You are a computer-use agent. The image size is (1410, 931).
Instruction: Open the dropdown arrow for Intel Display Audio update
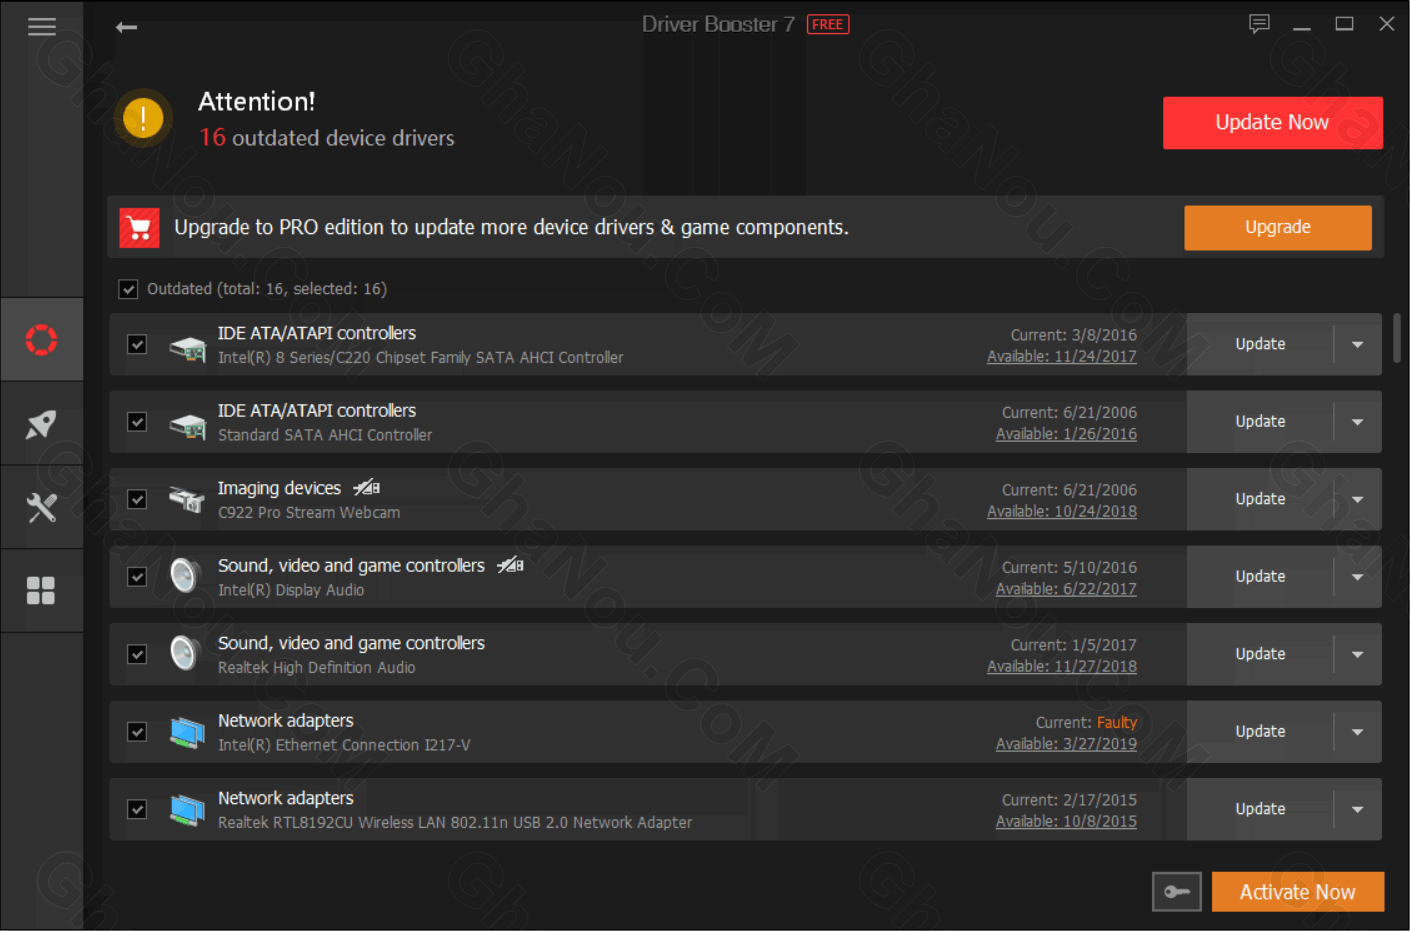tap(1357, 577)
